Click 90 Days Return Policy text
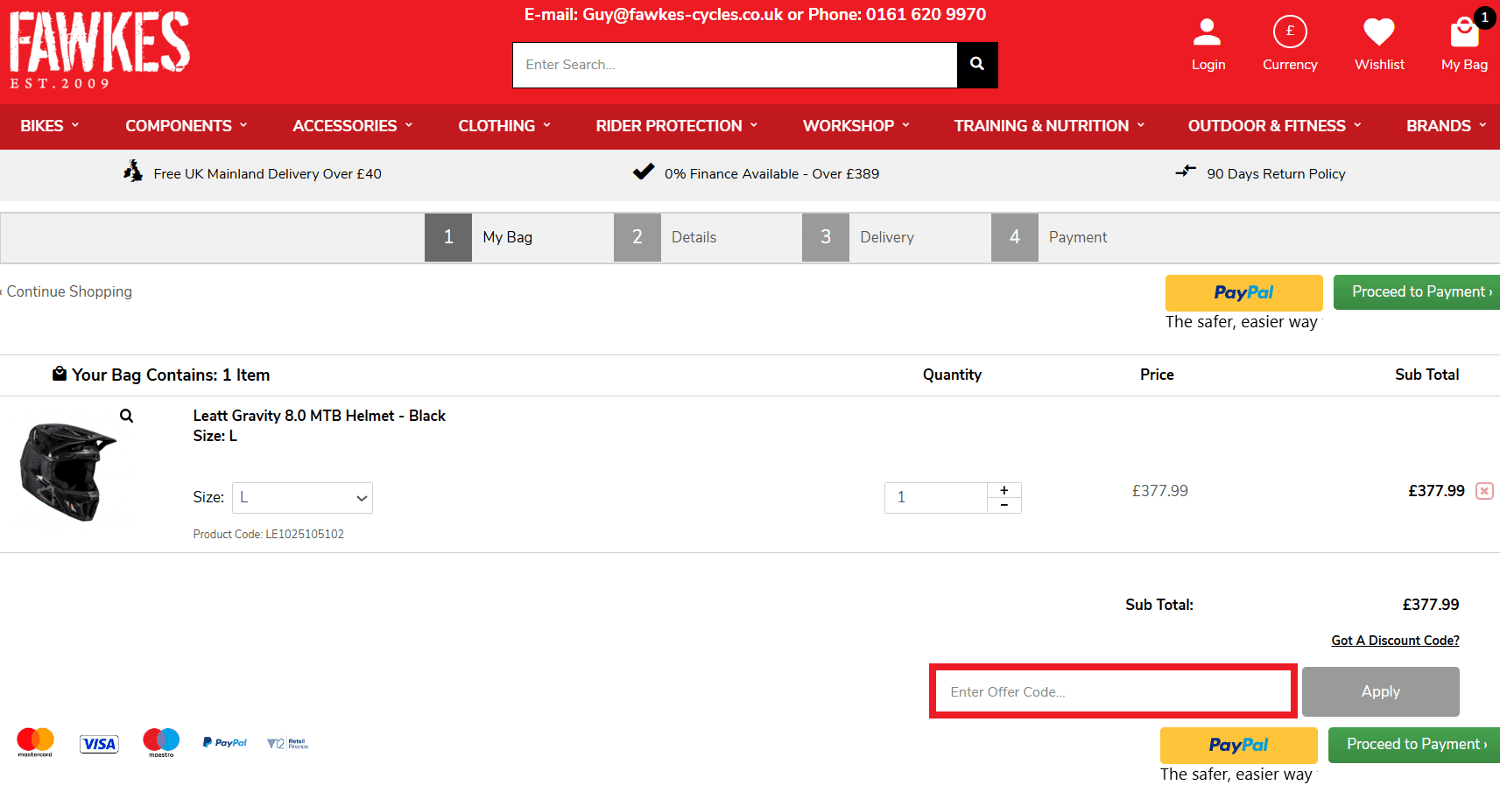Viewport: 1500px width, 799px height. pyautogui.click(x=1276, y=174)
